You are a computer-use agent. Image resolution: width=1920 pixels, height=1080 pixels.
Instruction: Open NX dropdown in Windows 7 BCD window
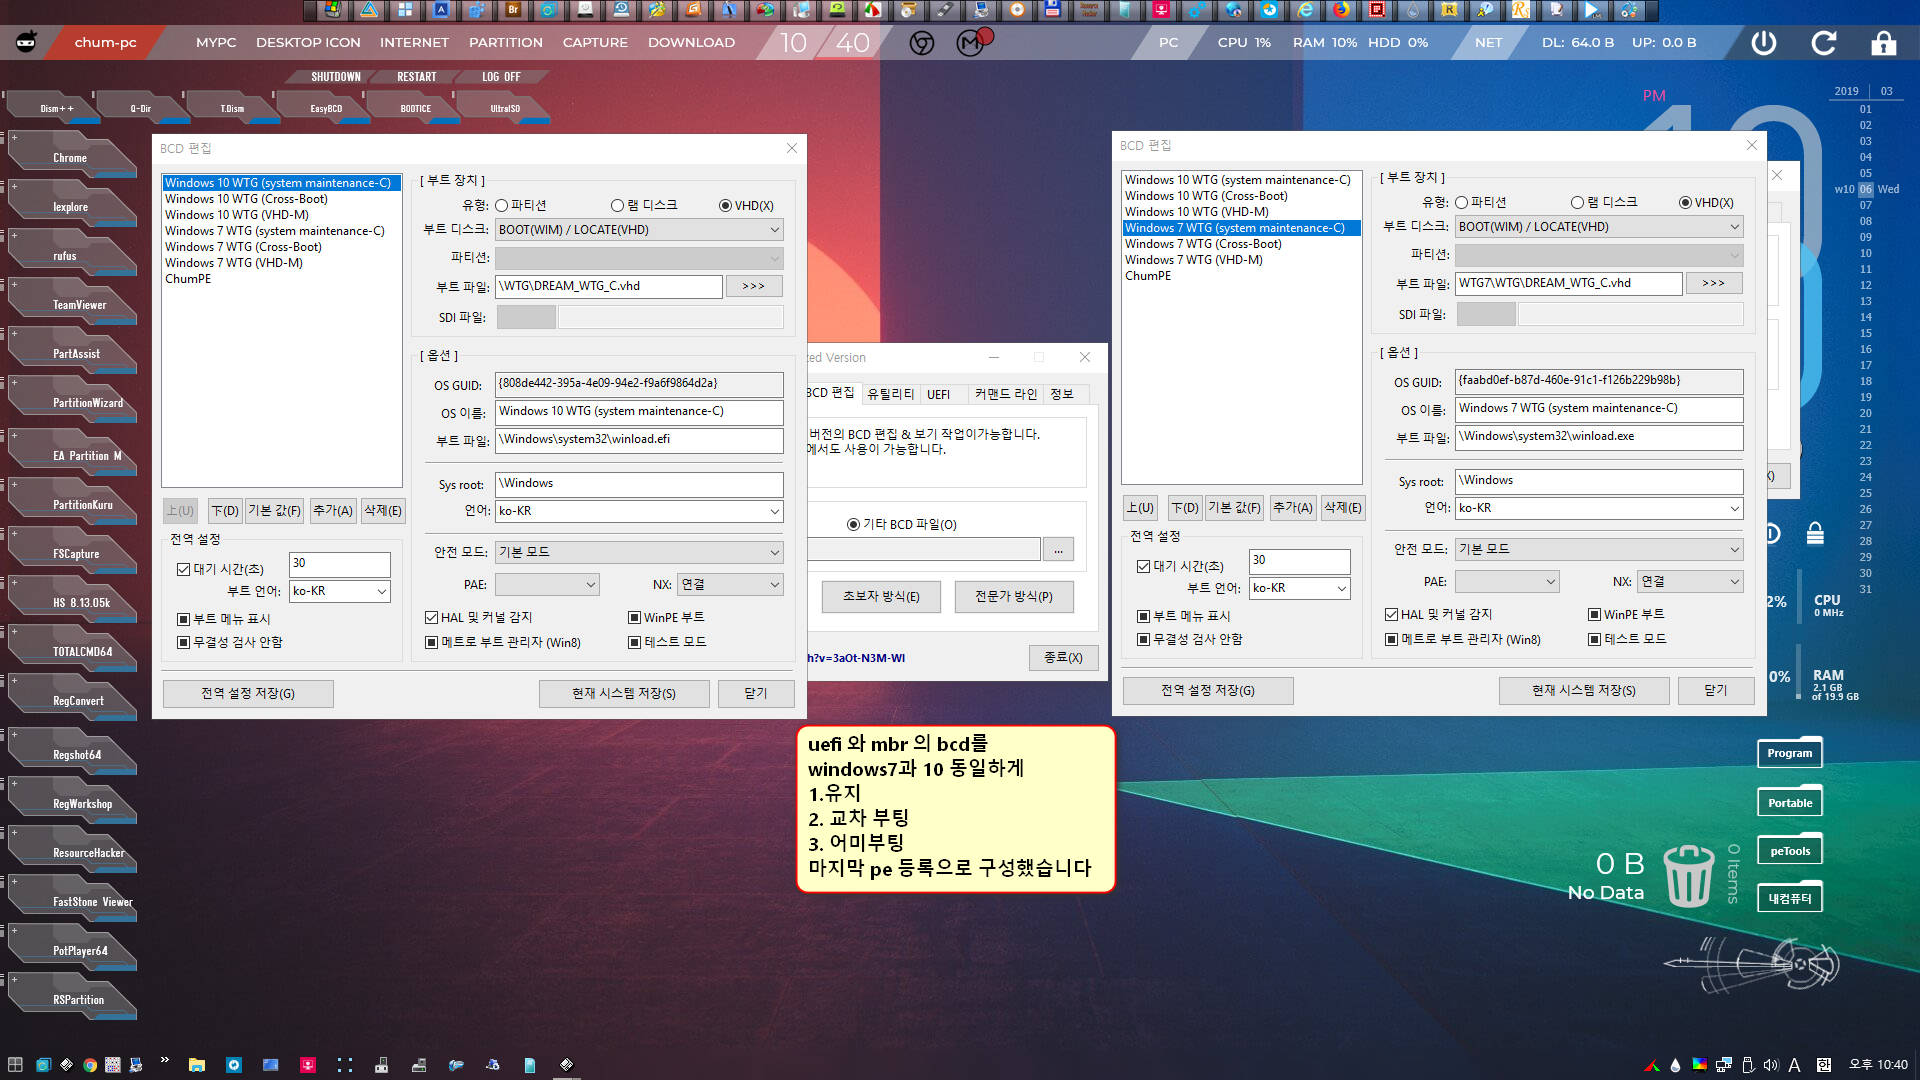click(1690, 581)
